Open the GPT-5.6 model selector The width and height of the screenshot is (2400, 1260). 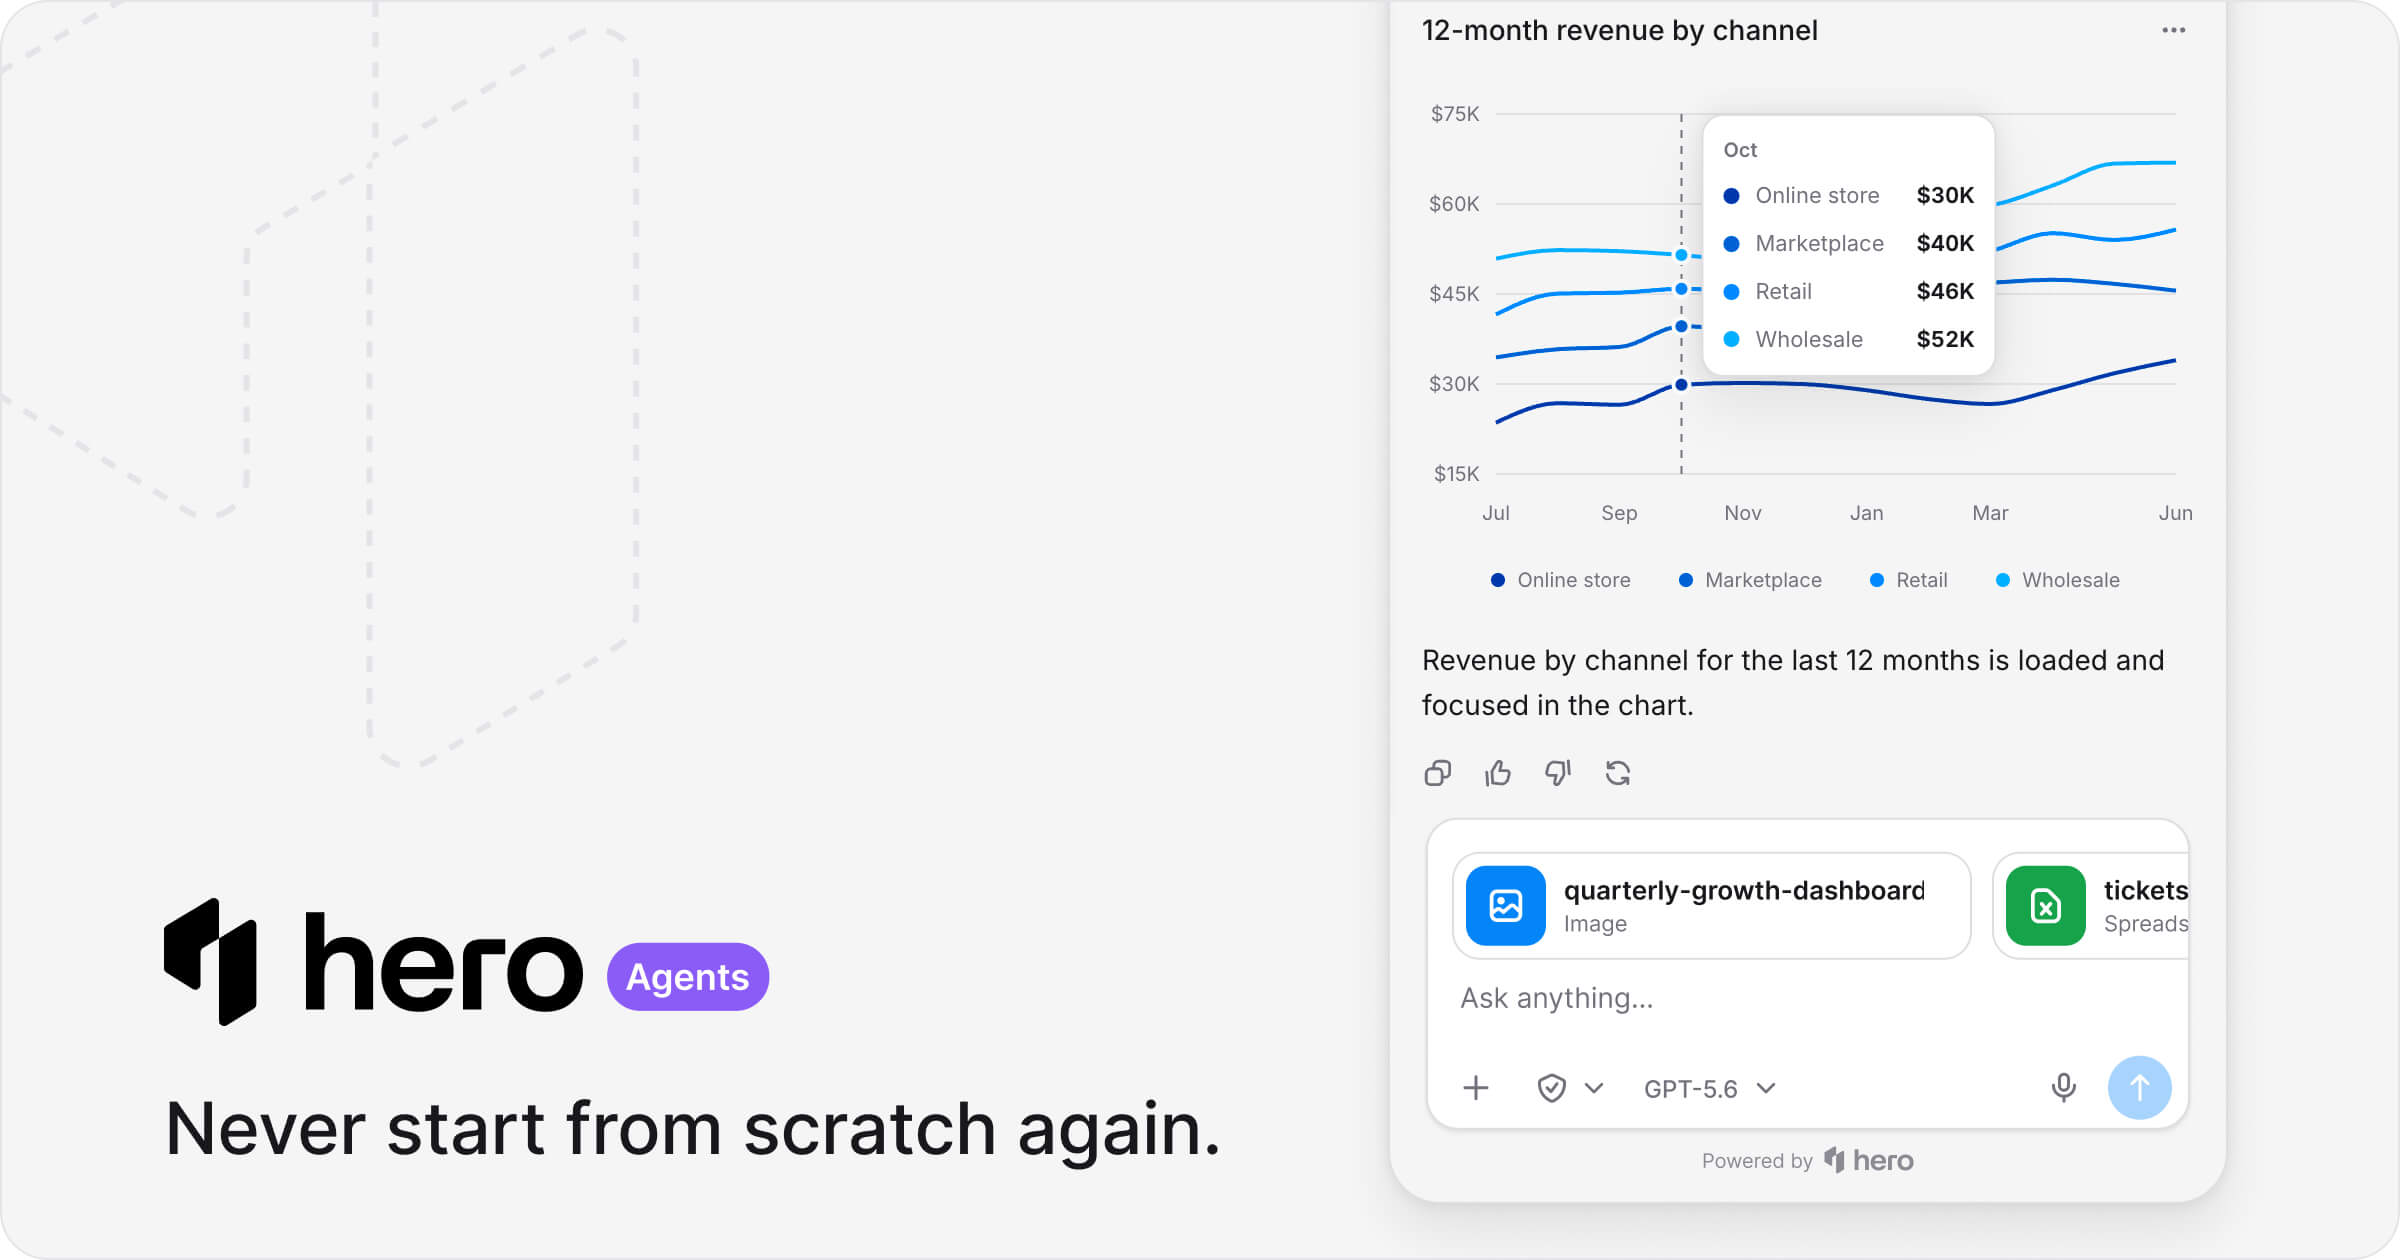click(1710, 1088)
